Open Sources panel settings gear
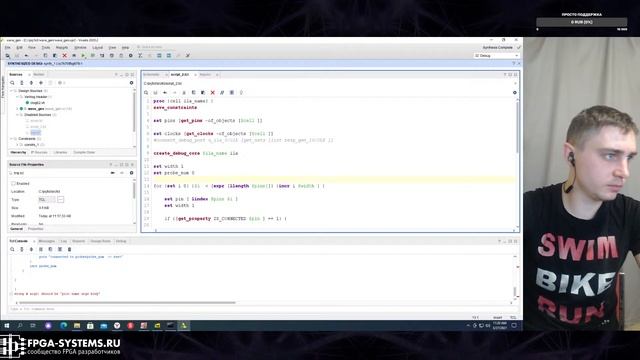This screenshot has height=360, width=640. click(x=131, y=83)
